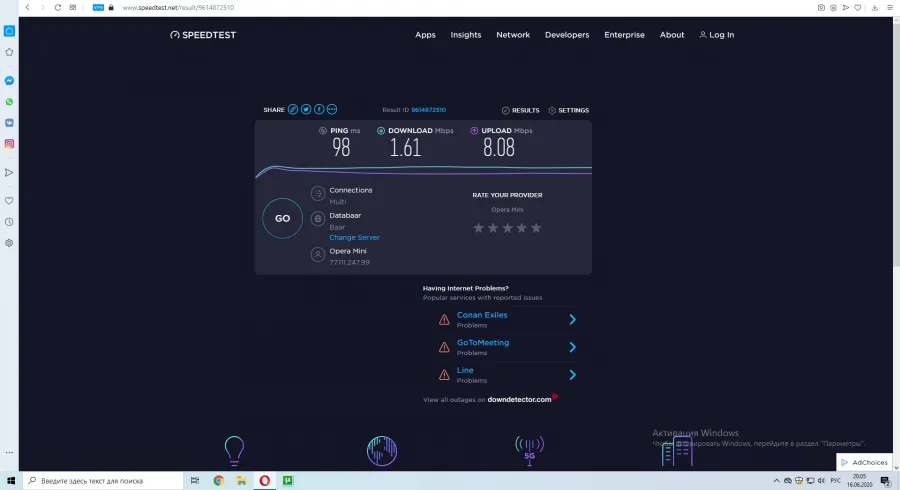Open Line problems link
Viewport: 900px width, 490px height.
tap(465, 370)
